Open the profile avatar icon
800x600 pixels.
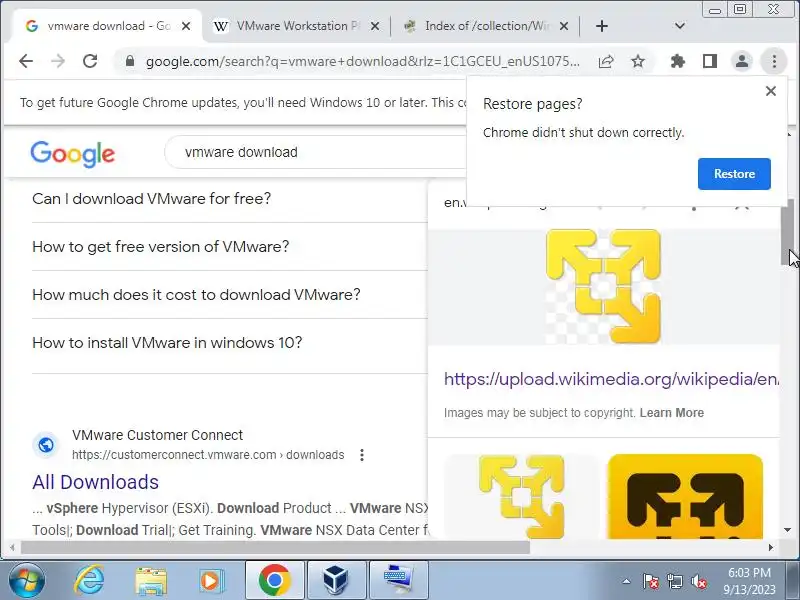coord(742,62)
